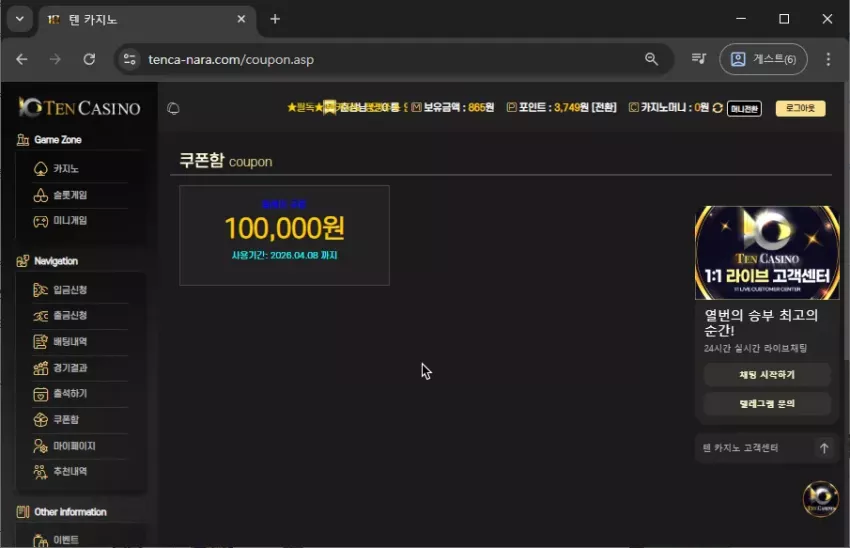Click the Ten Casino logo
This screenshot has width=850, height=548.
click(79, 107)
